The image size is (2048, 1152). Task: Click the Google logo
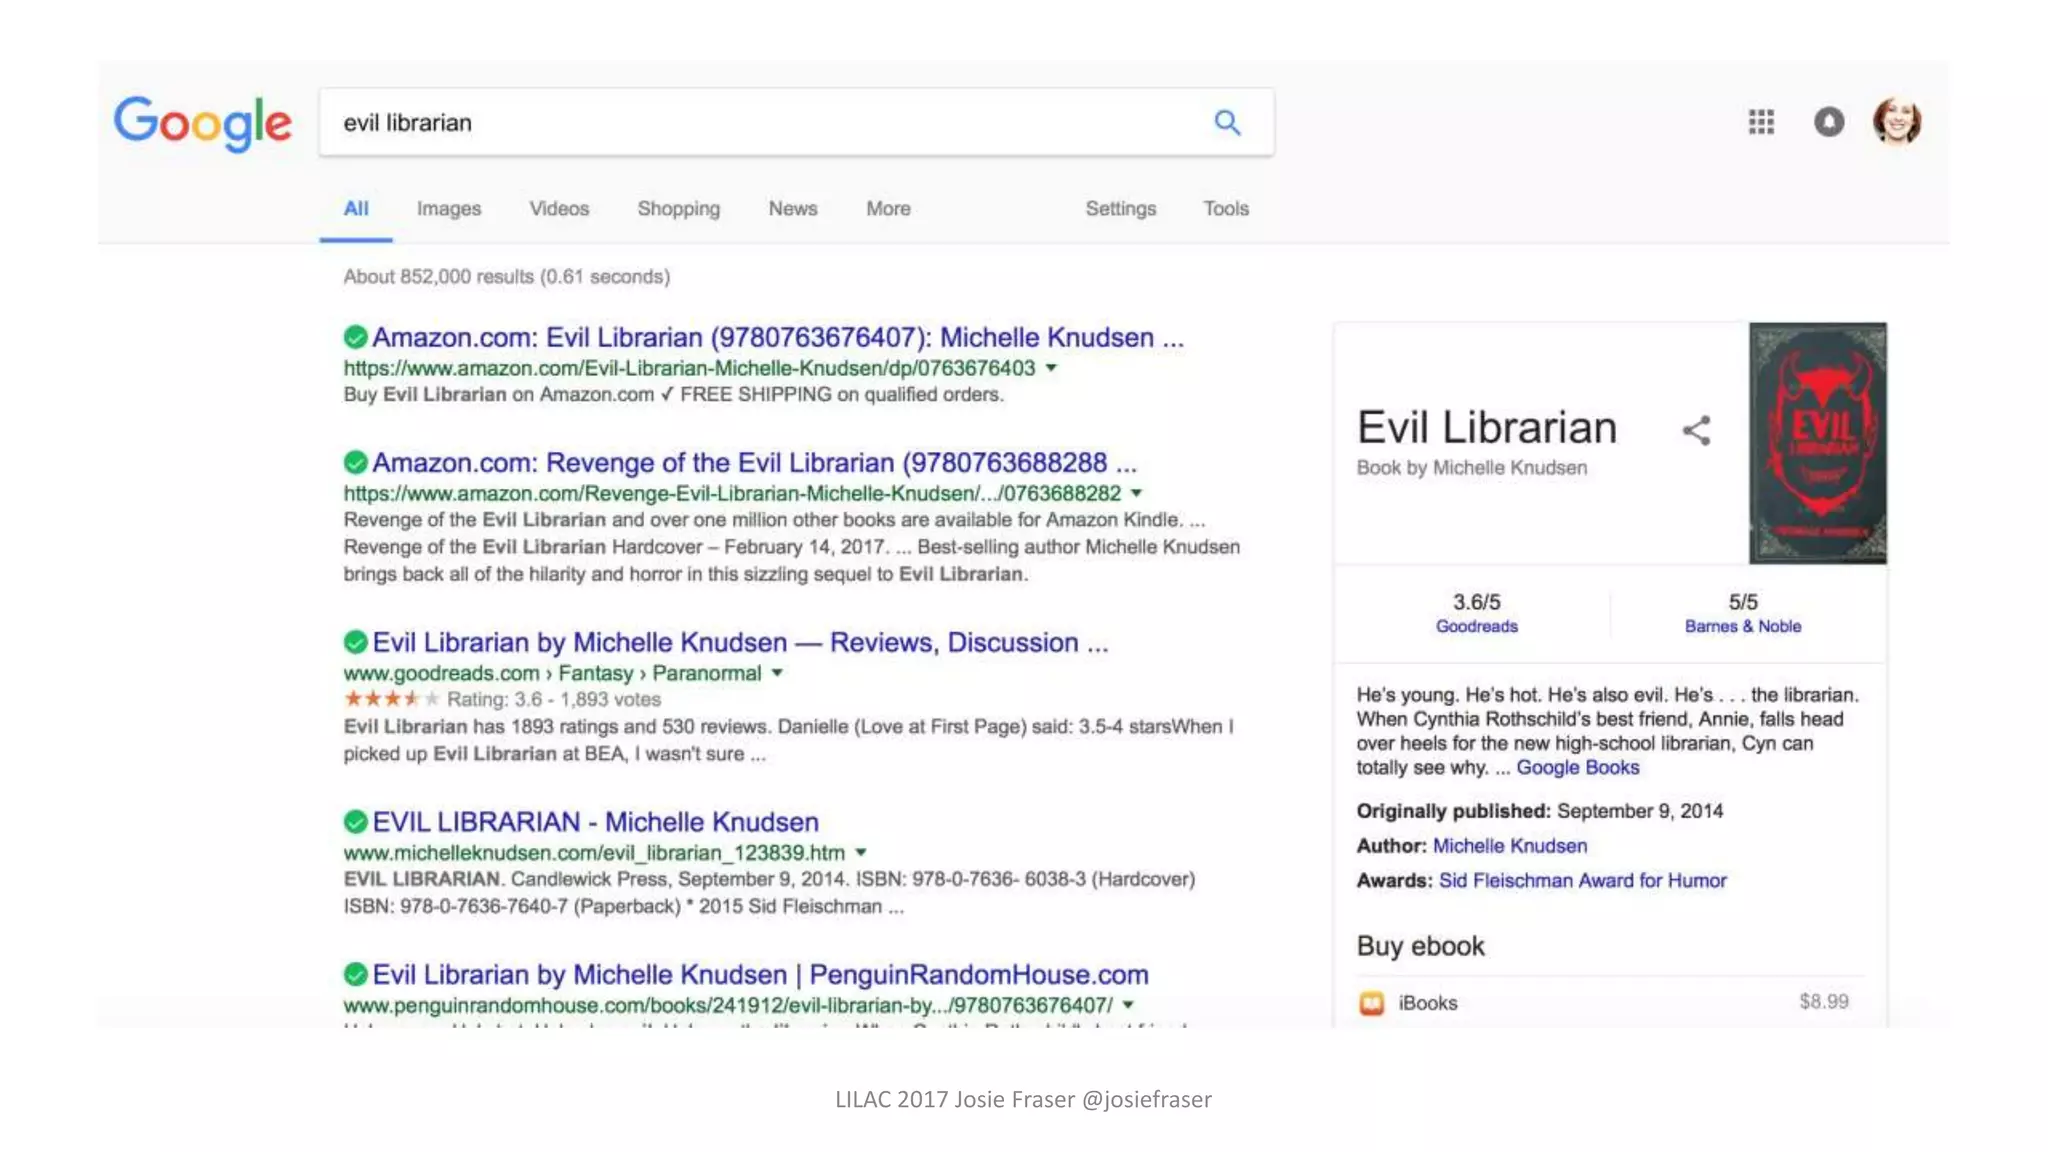(203, 123)
